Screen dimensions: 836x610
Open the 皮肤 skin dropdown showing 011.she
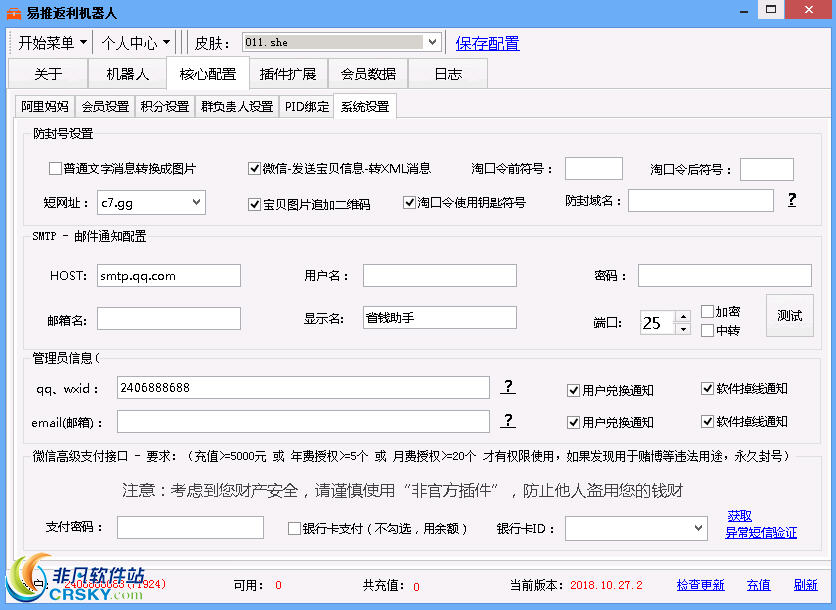432,43
